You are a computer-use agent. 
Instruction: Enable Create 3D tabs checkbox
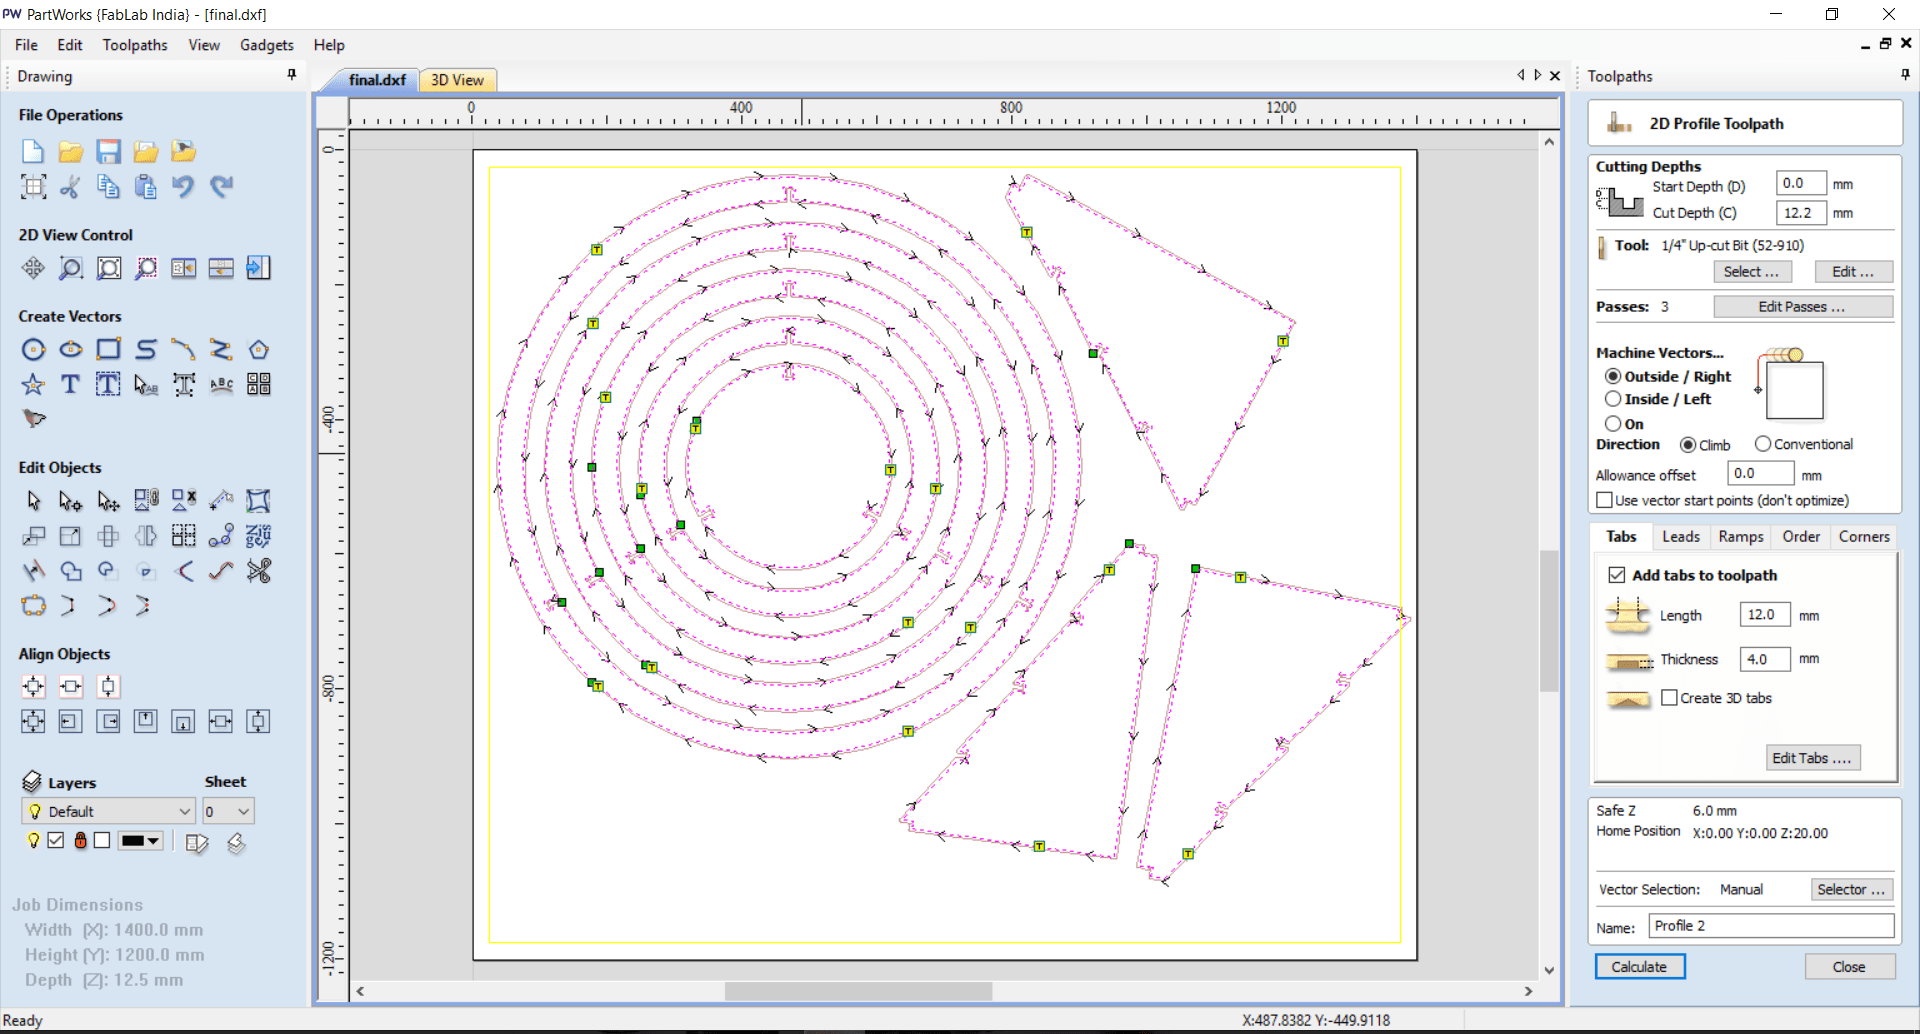click(1669, 698)
